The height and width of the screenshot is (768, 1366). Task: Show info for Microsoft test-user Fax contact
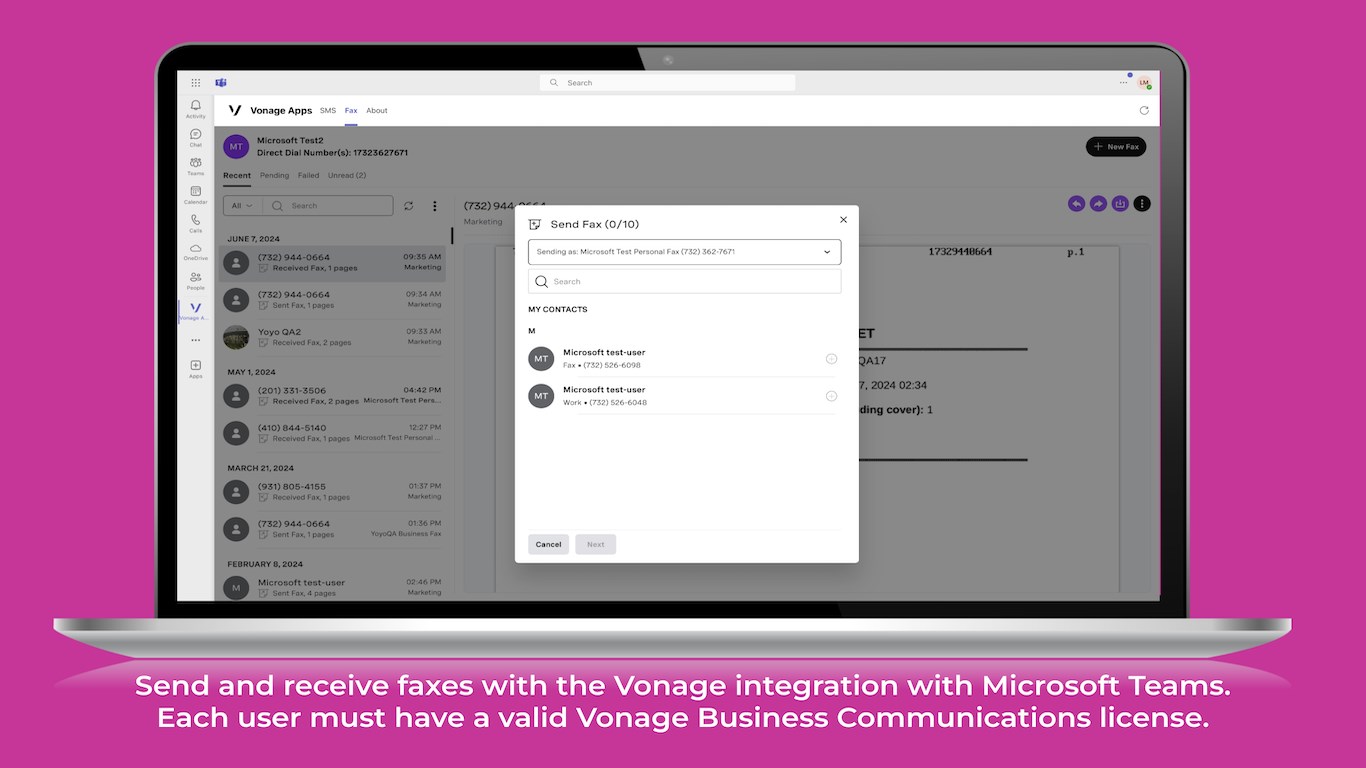pyautogui.click(x=831, y=359)
